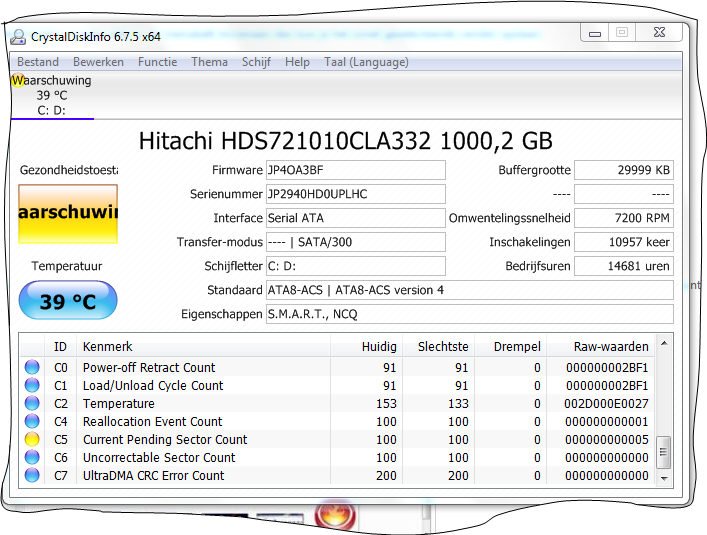Click the blue status dot for Power-off Retract Count
Viewport: 707px width, 535px height.
[32, 367]
